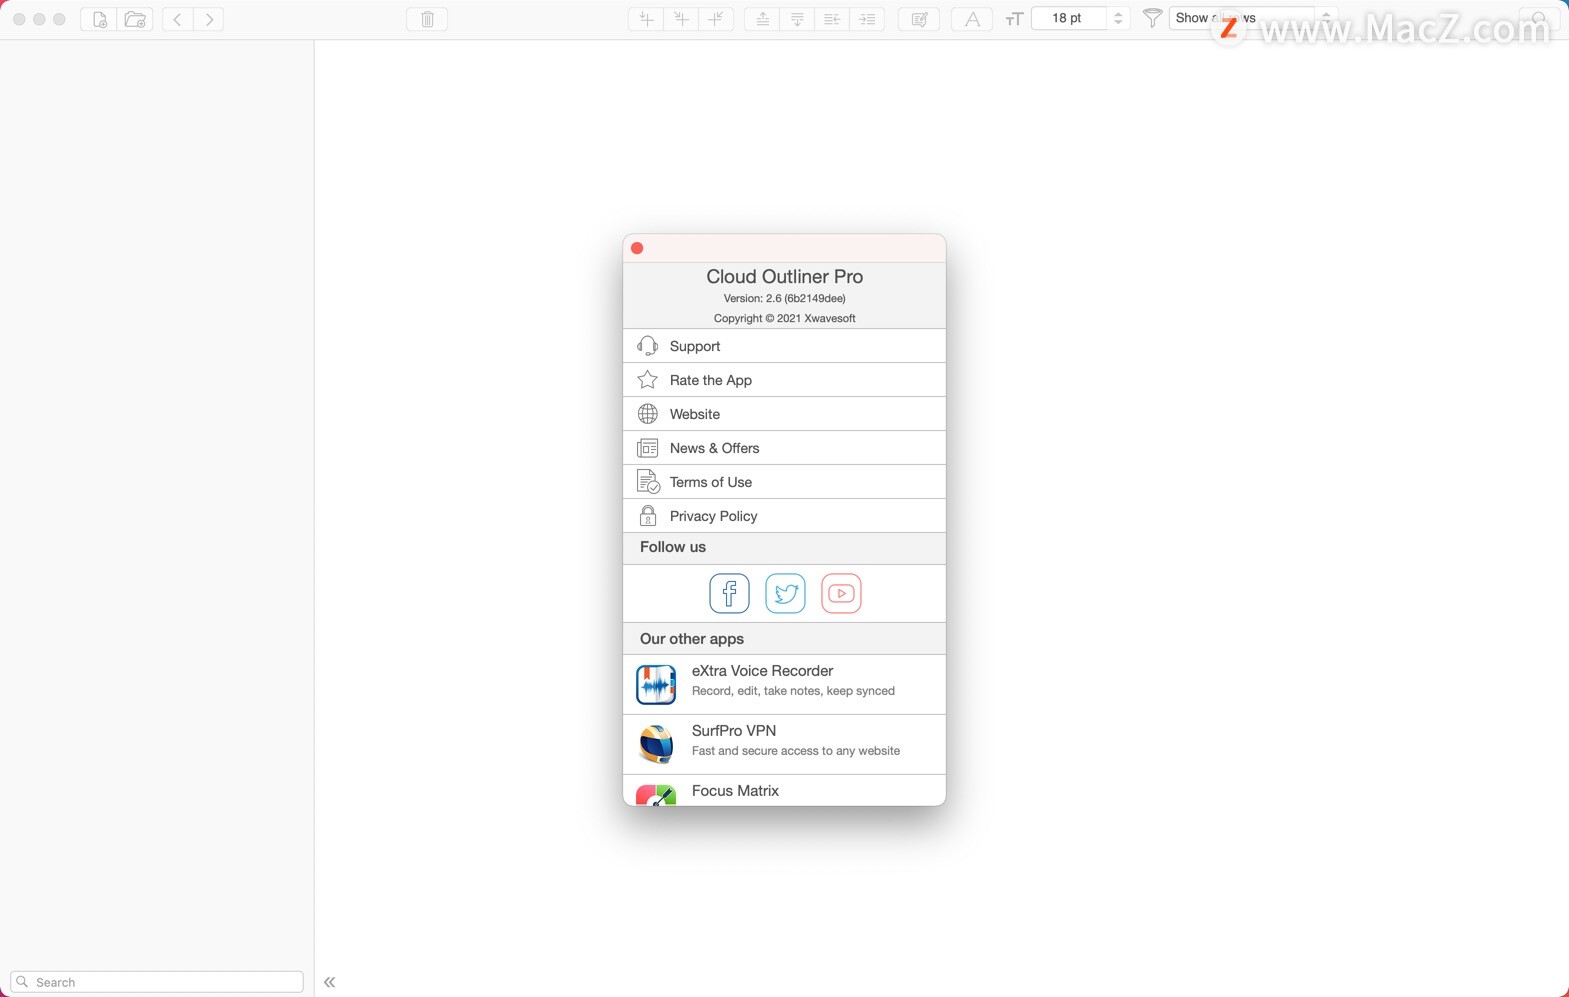Adjust the font size stepper
1569x997 pixels.
click(1118, 18)
